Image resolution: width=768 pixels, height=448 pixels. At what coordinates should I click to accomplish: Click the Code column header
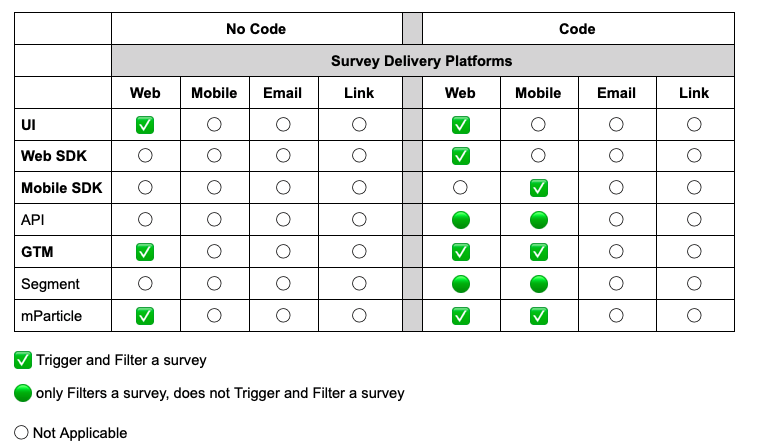tap(577, 29)
